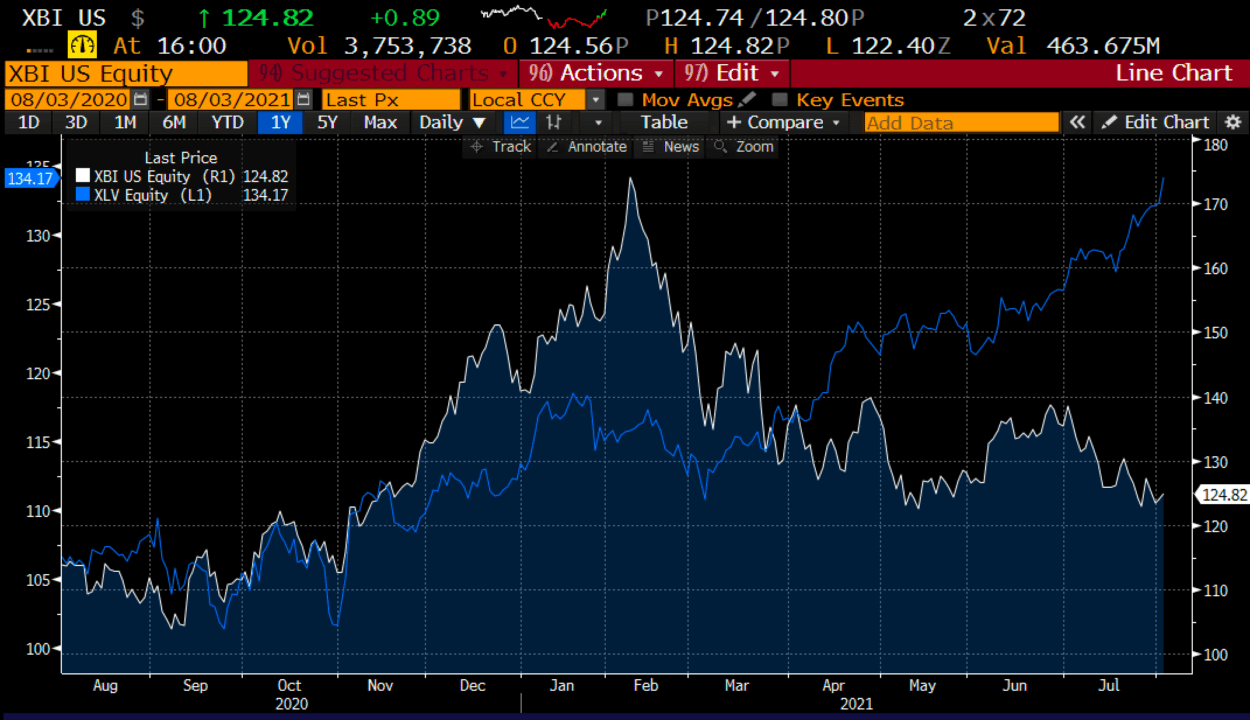The width and height of the screenshot is (1250, 720).
Task: Click the yellow gauge alert icon
Action: click(81, 45)
